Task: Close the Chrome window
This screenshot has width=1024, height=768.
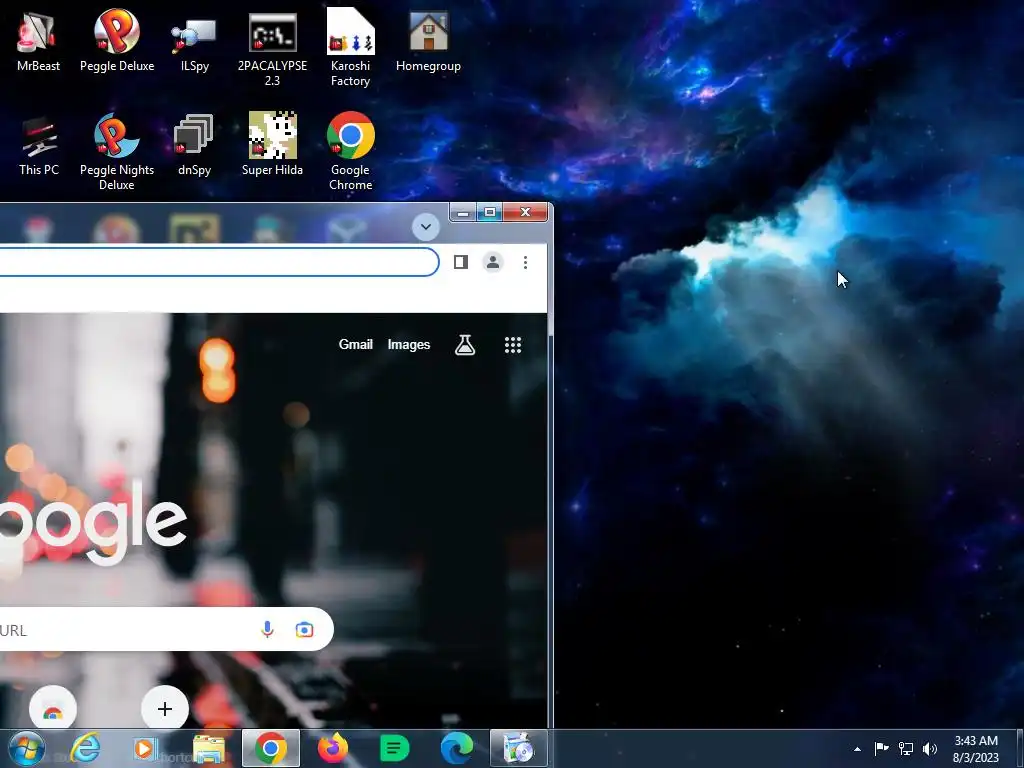Action: (525, 212)
